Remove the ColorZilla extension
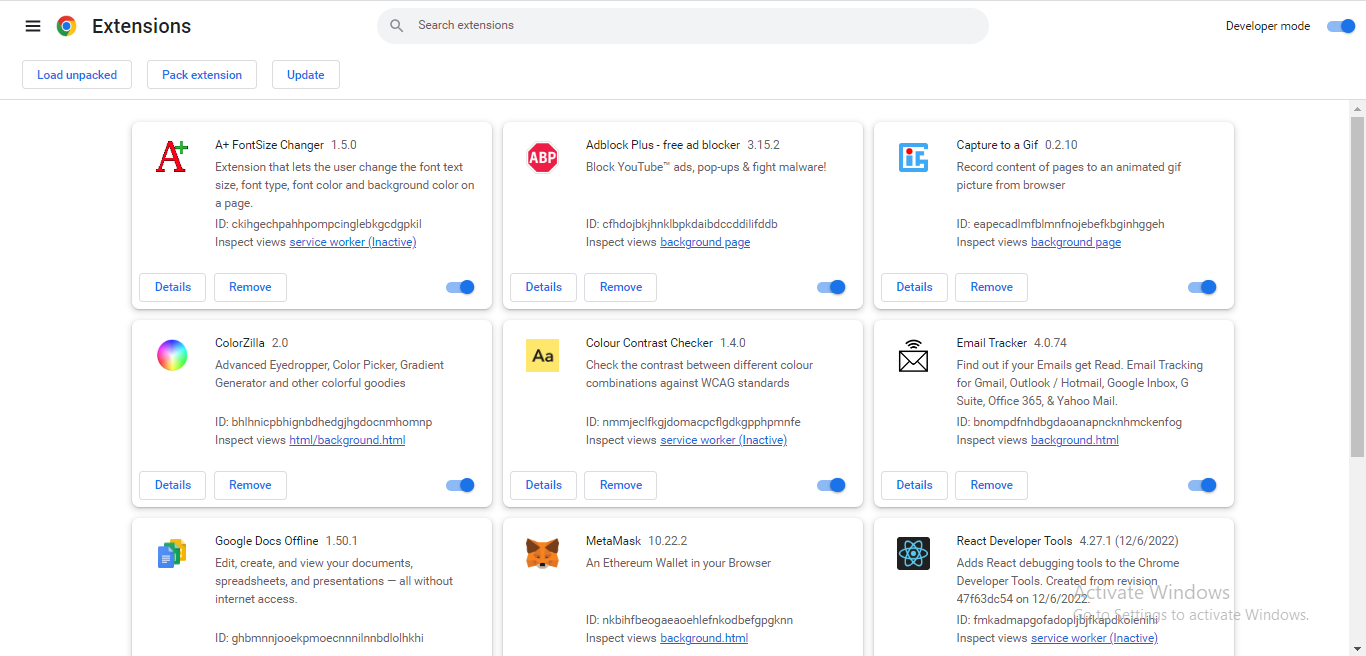The height and width of the screenshot is (656, 1366). [x=250, y=485]
